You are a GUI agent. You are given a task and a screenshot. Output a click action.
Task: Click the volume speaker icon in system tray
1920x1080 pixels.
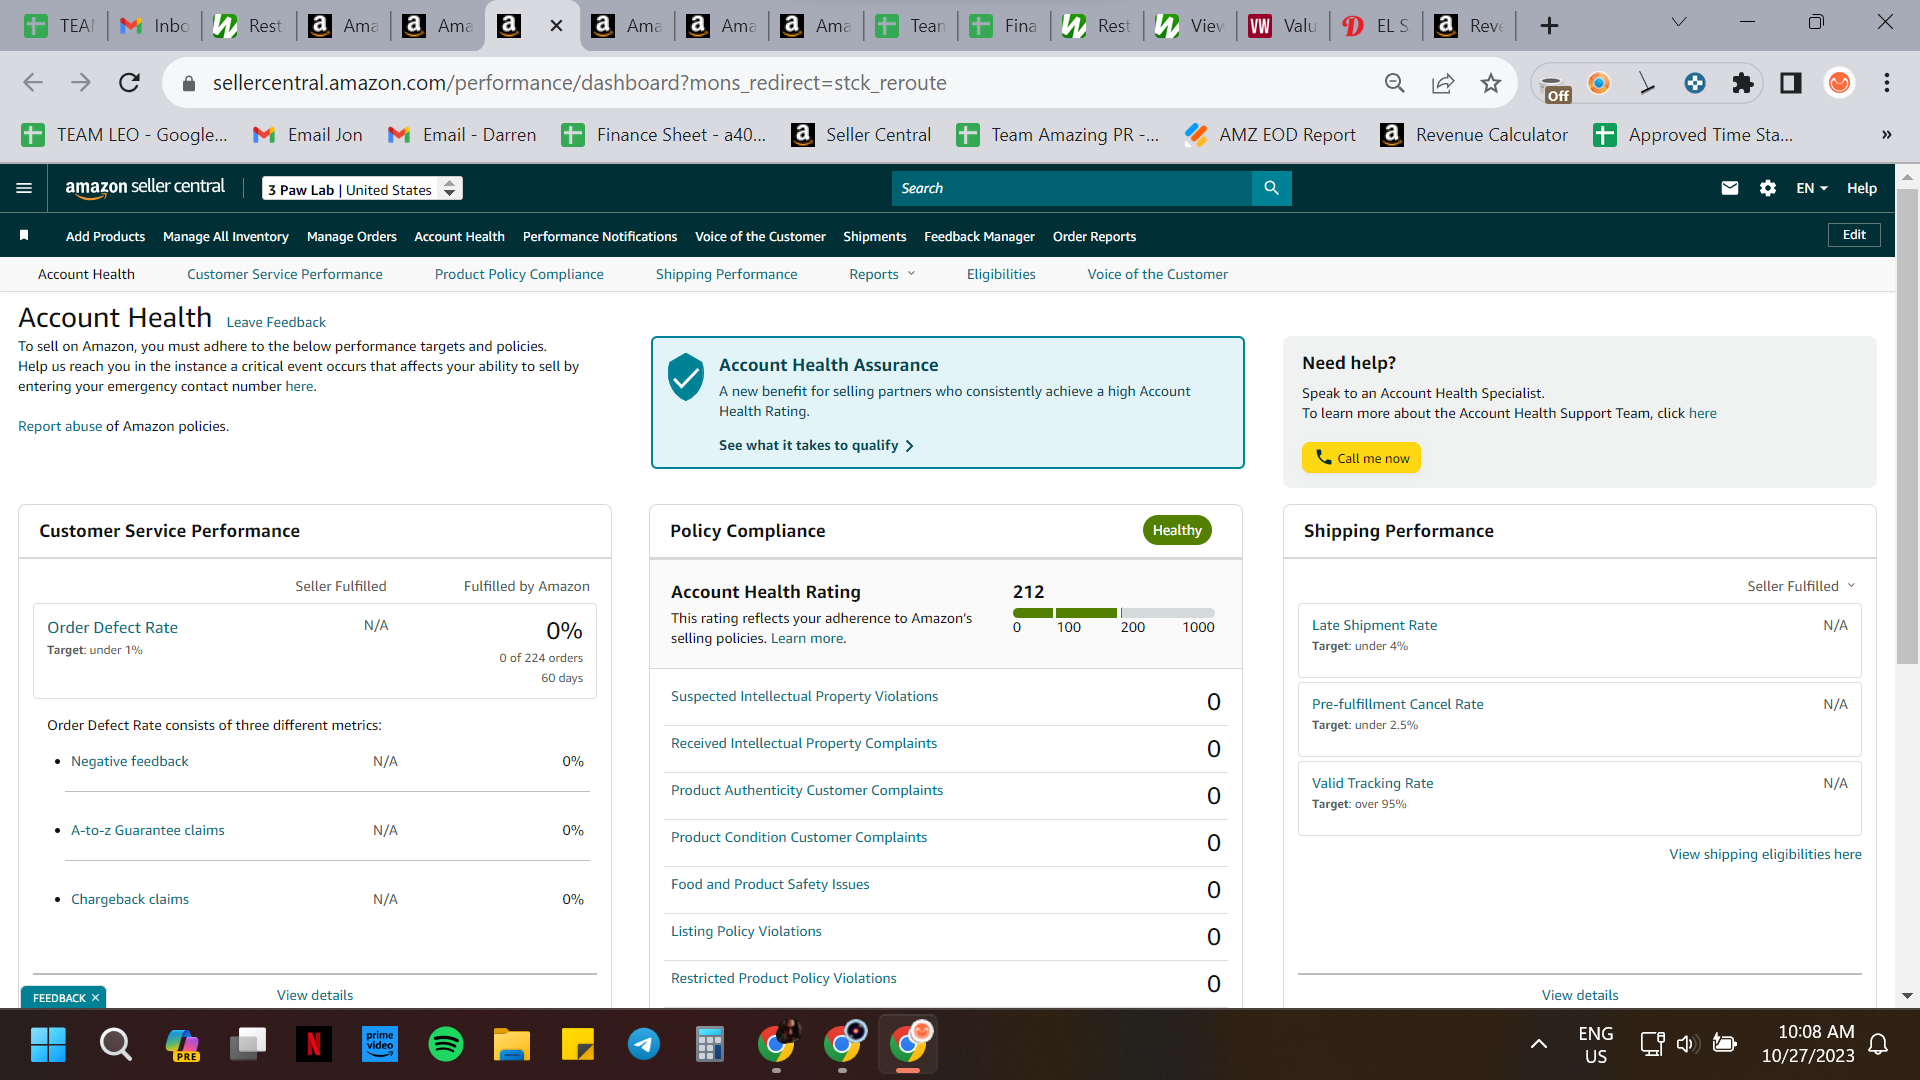(1687, 1044)
